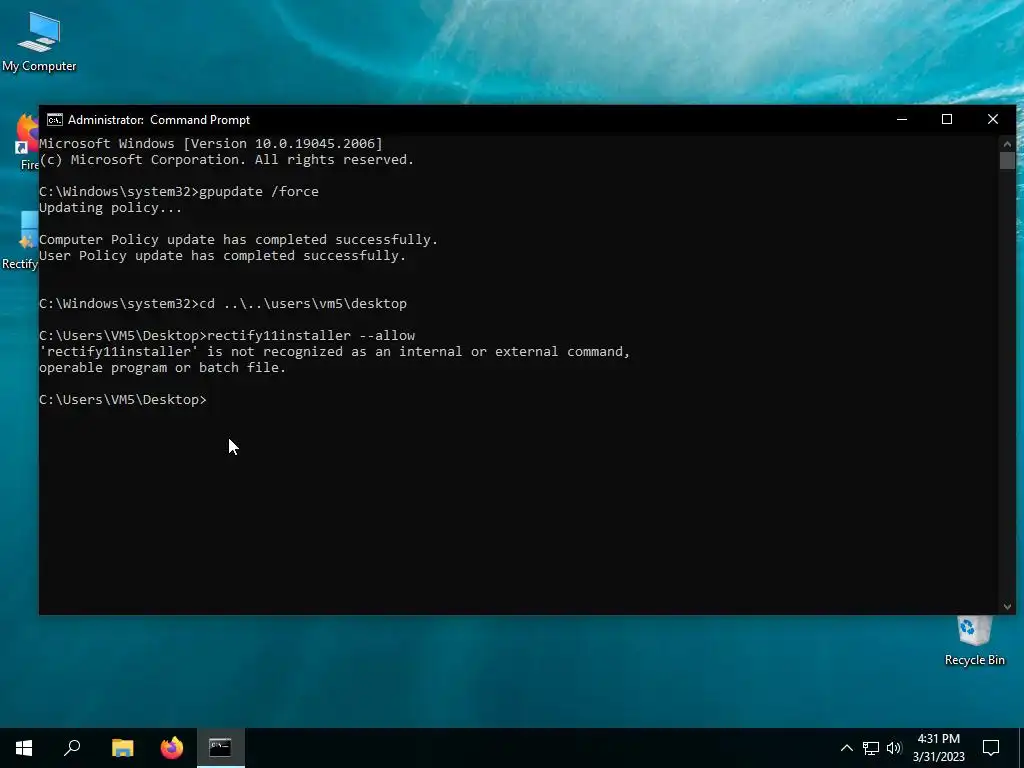Viewport: 1024px width, 768px height.
Task: Open the volume speaker tray icon
Action: (894, 748)
